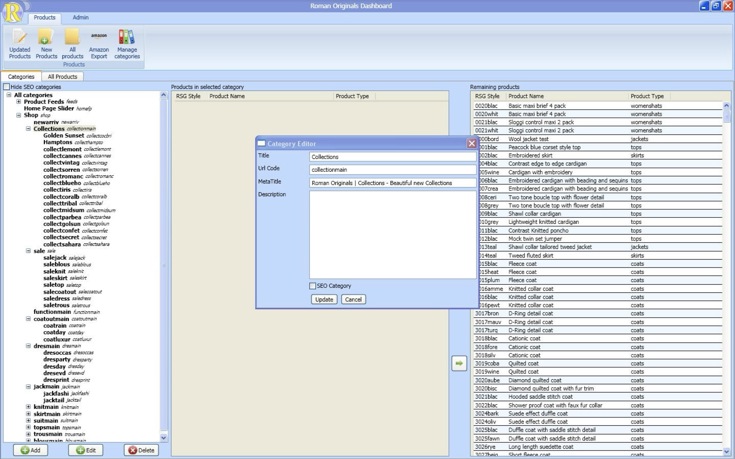Image resolution: width=735 pixels, height=459 pixels.
Task: Move product with the green arrow button
Action: [459, 363]
